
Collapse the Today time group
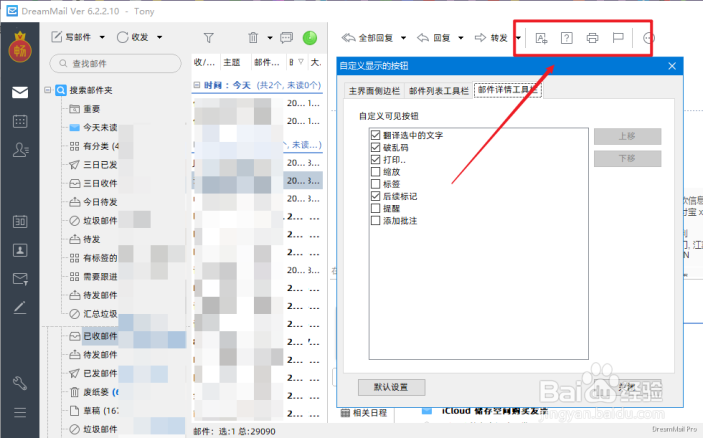tap(196, 85)
